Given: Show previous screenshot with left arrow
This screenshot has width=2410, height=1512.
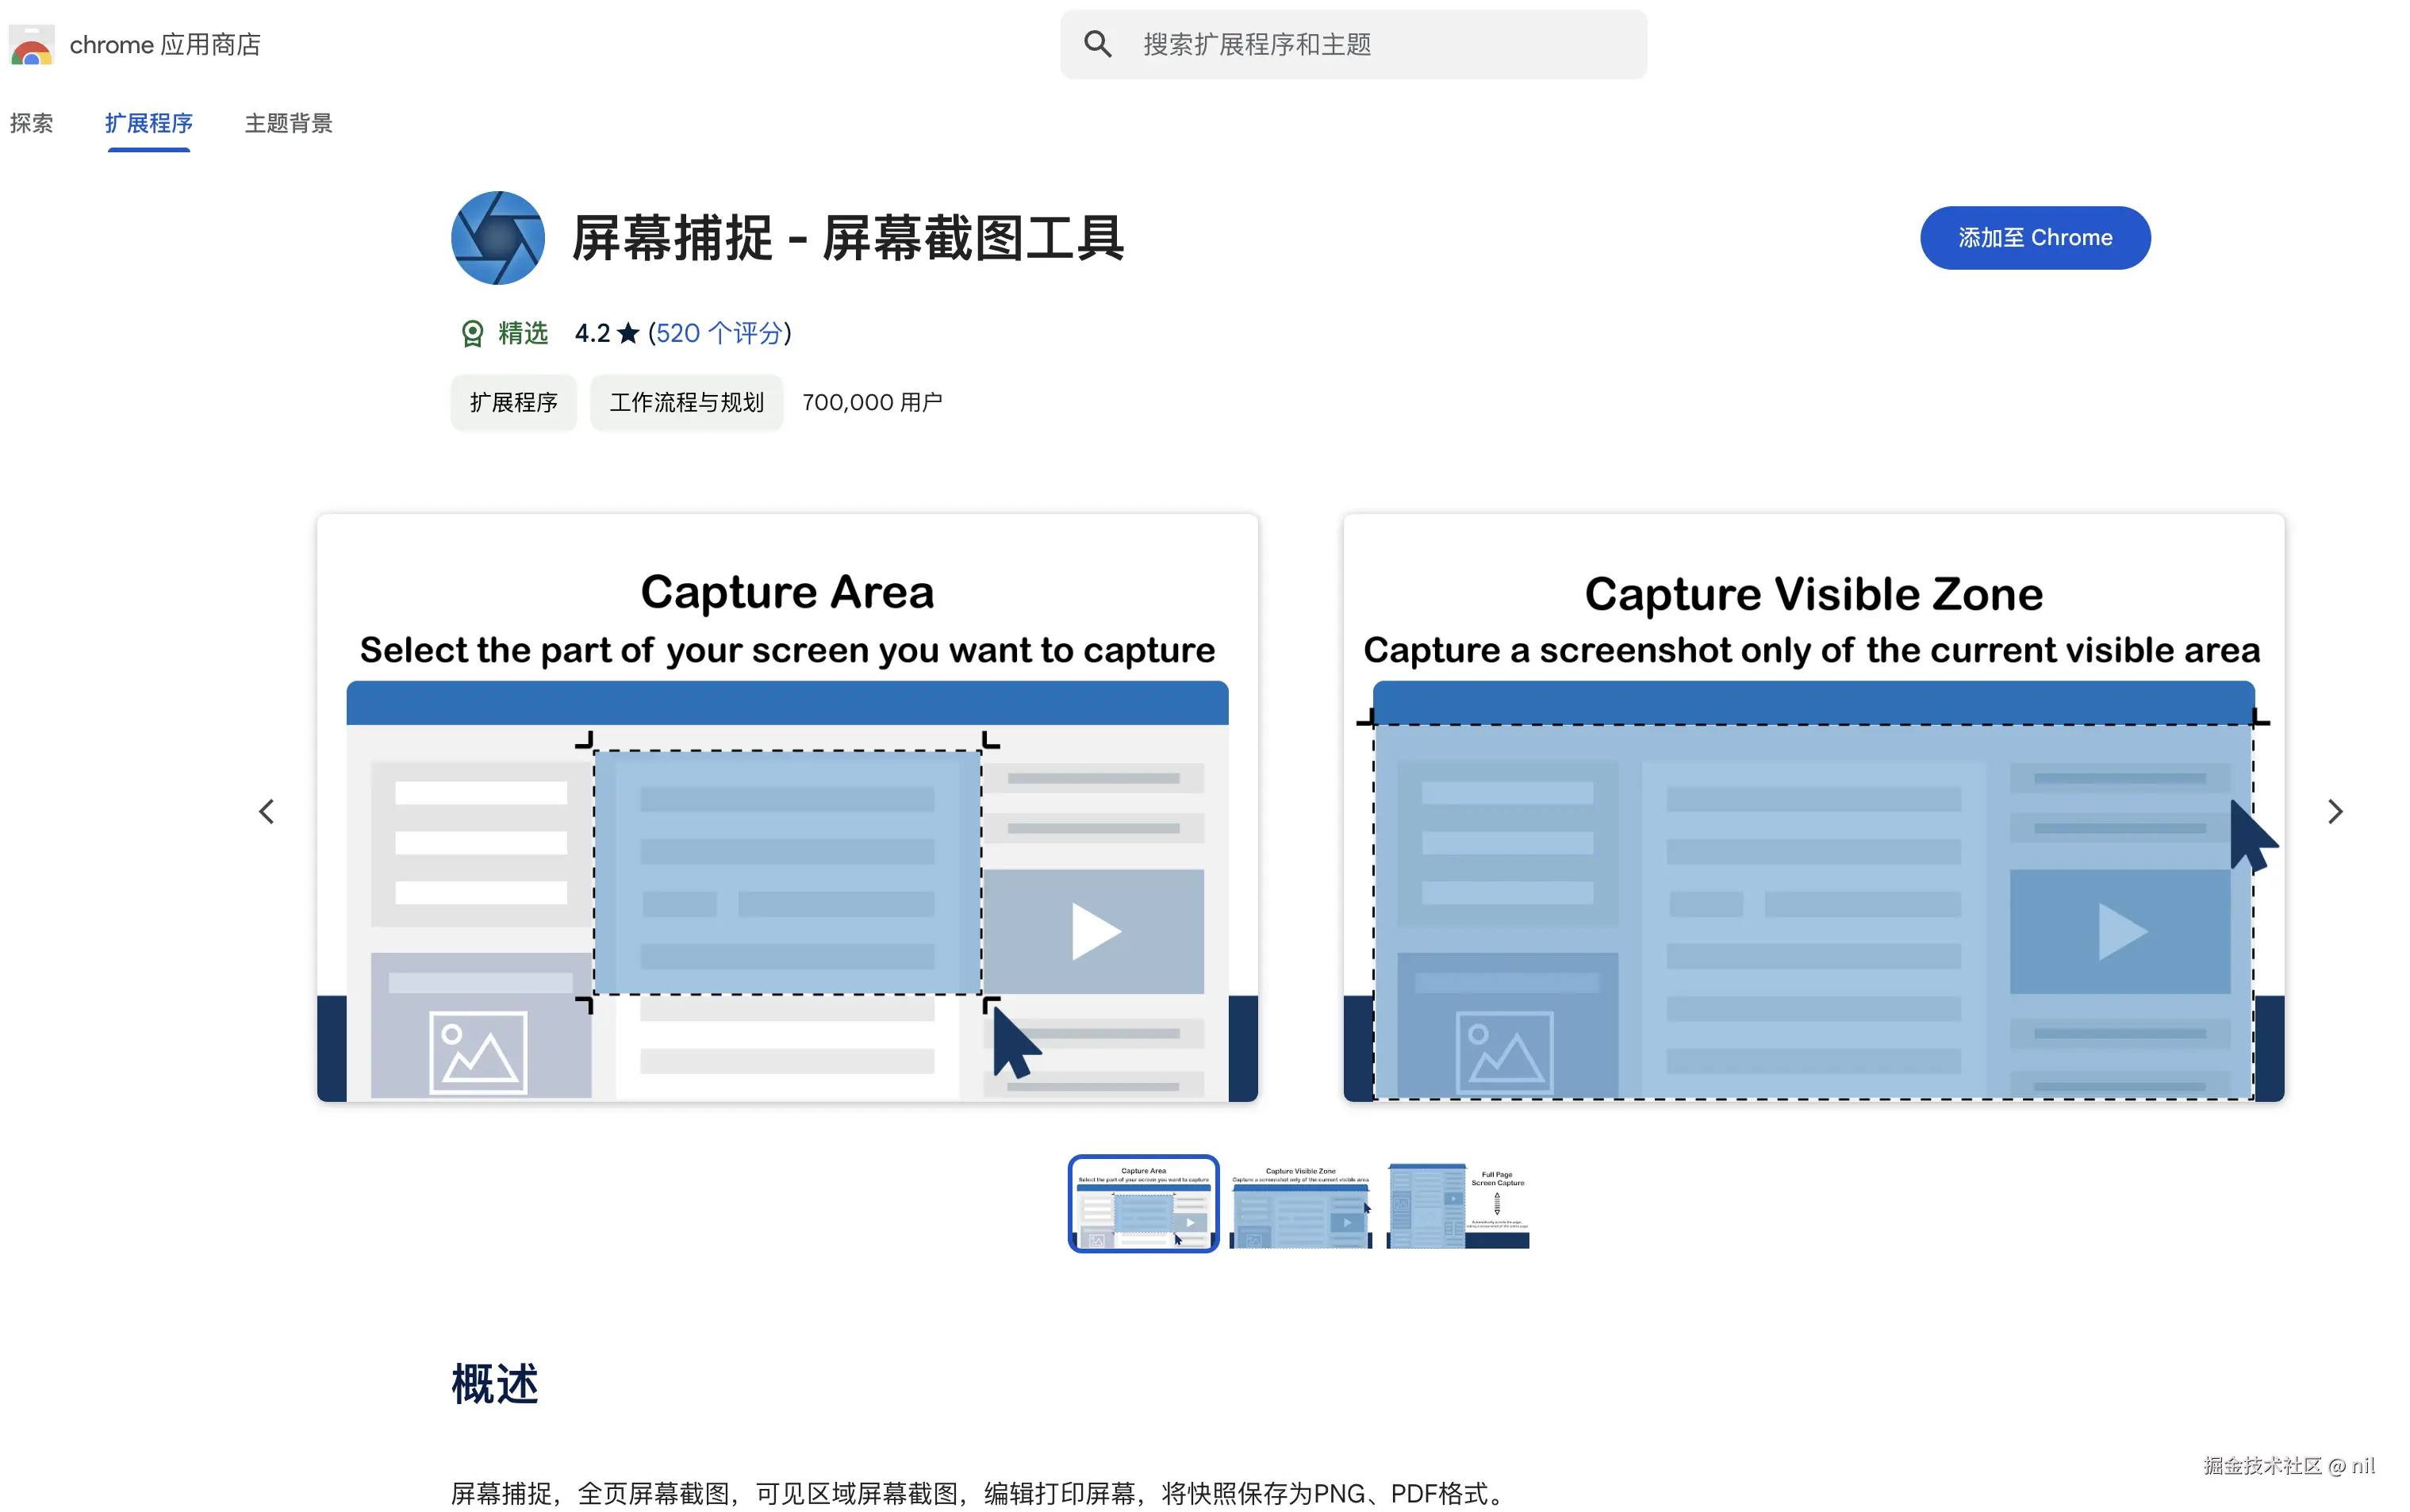Looking at the screenshot, I should pyautogui.click(x=266, y=811).
